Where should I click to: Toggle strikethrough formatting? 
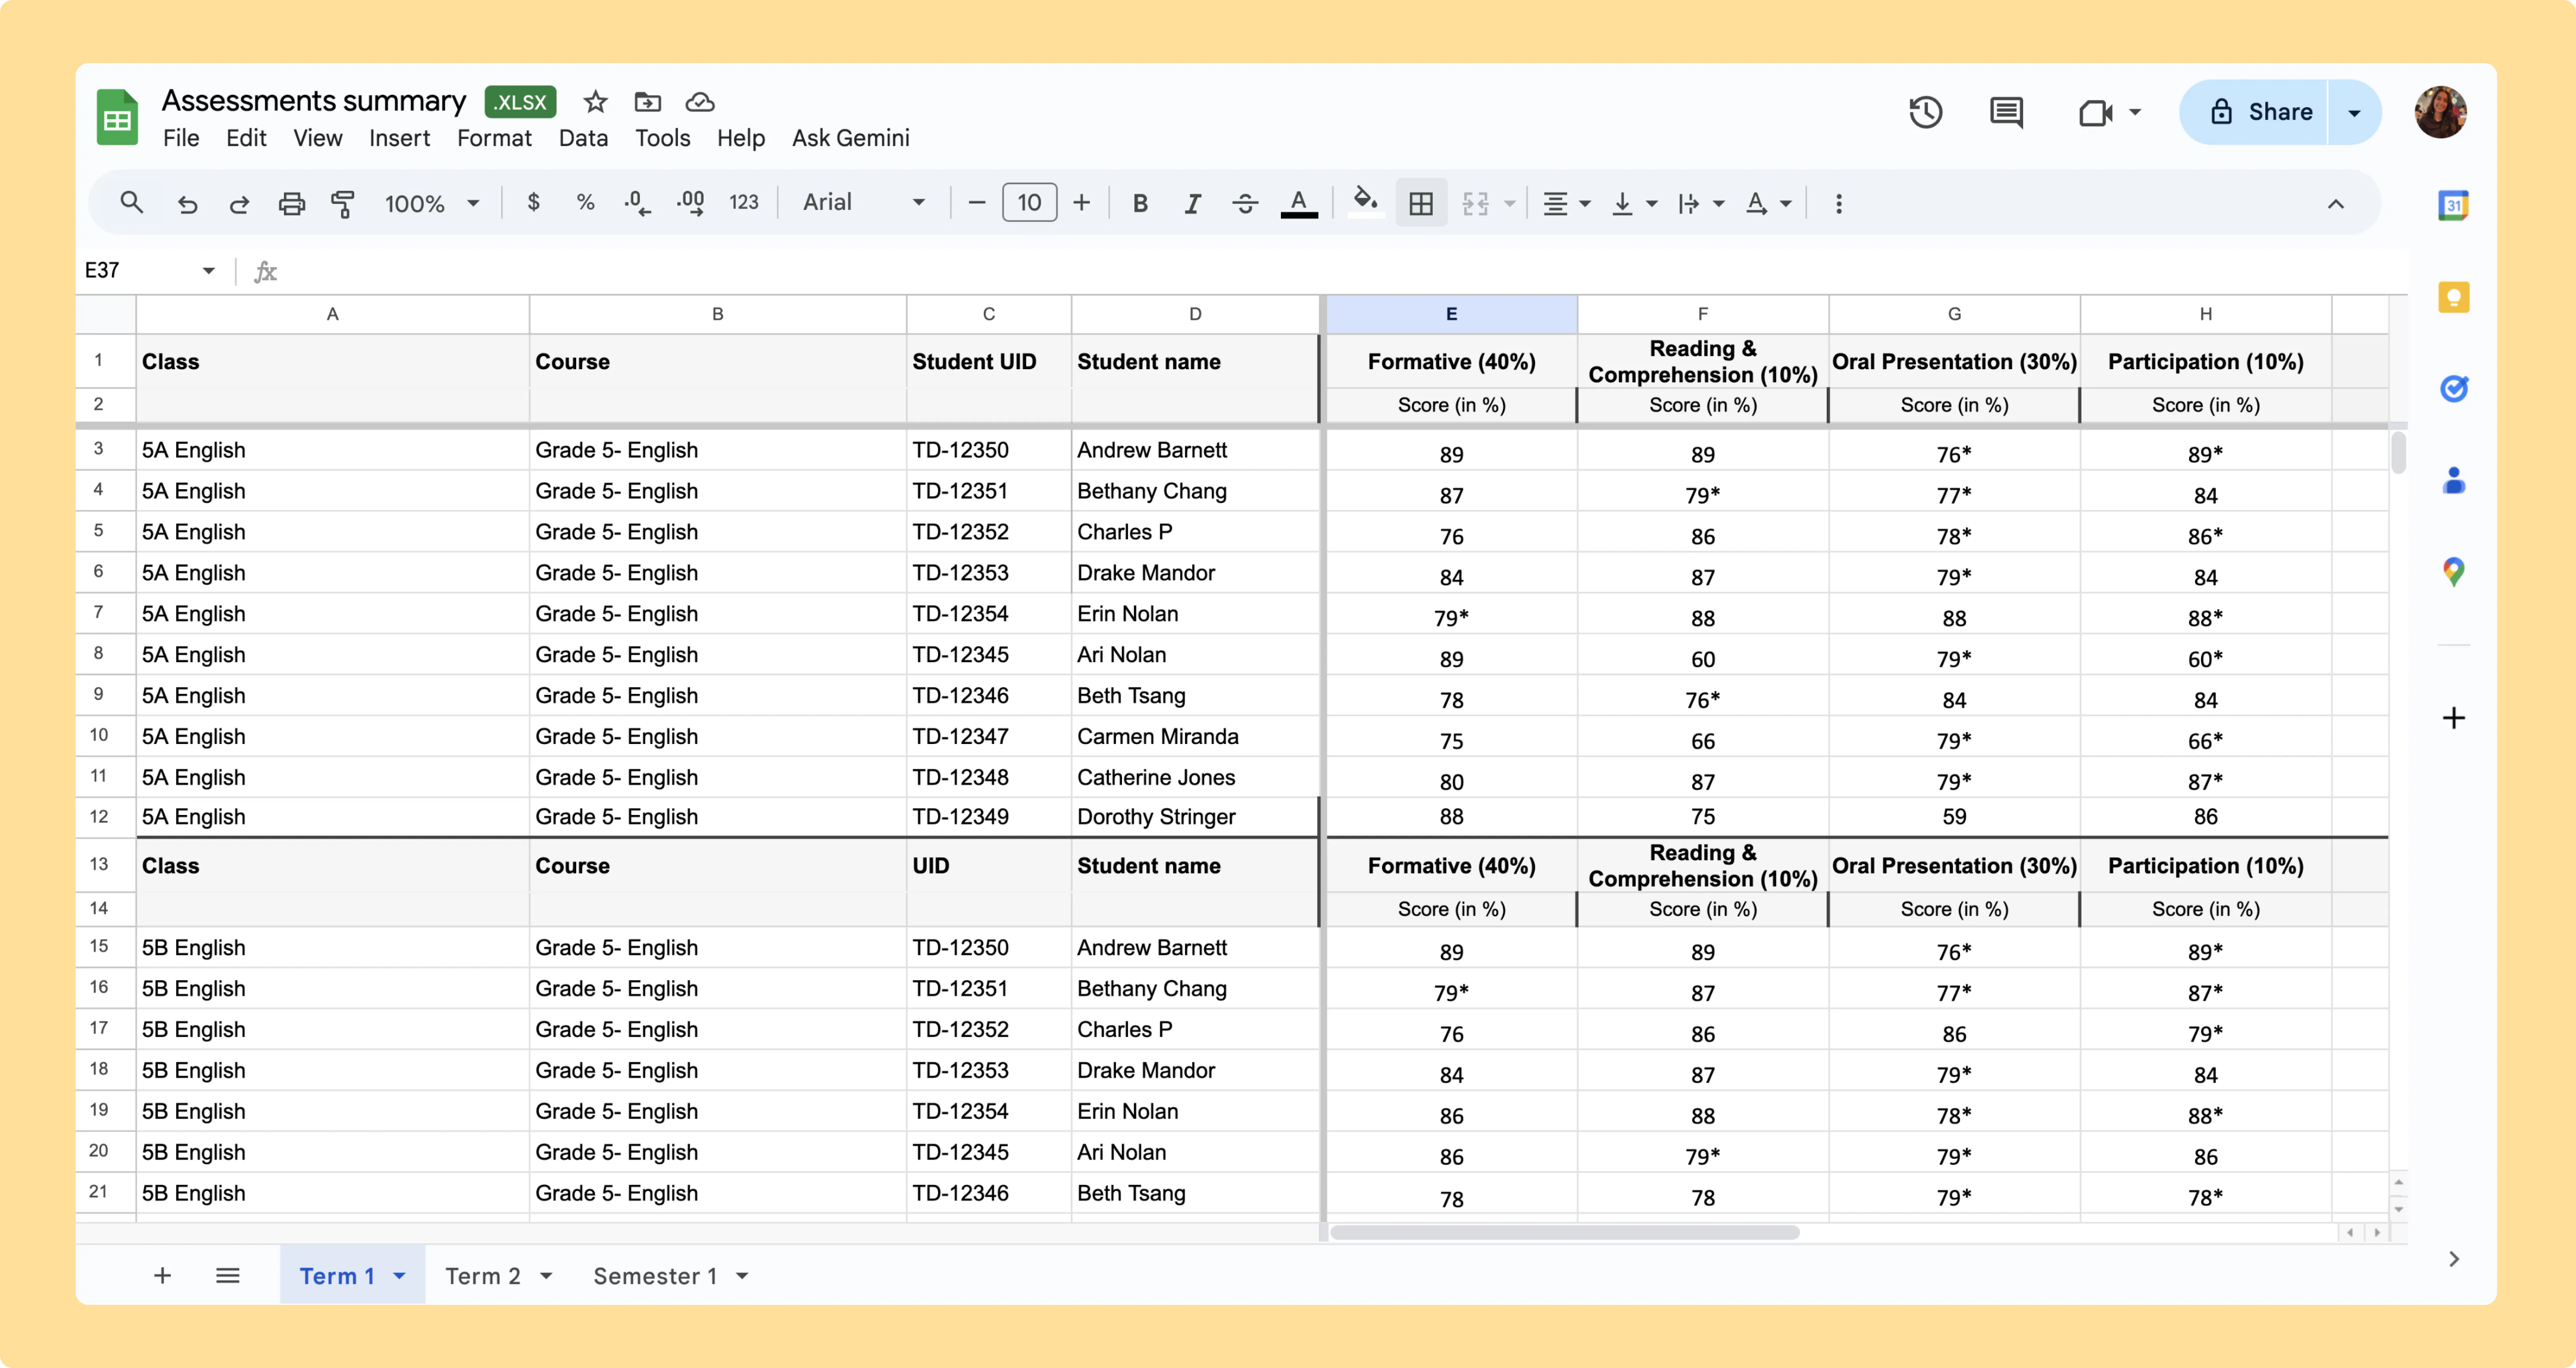pyautogui.click(x=1245, y=204)
